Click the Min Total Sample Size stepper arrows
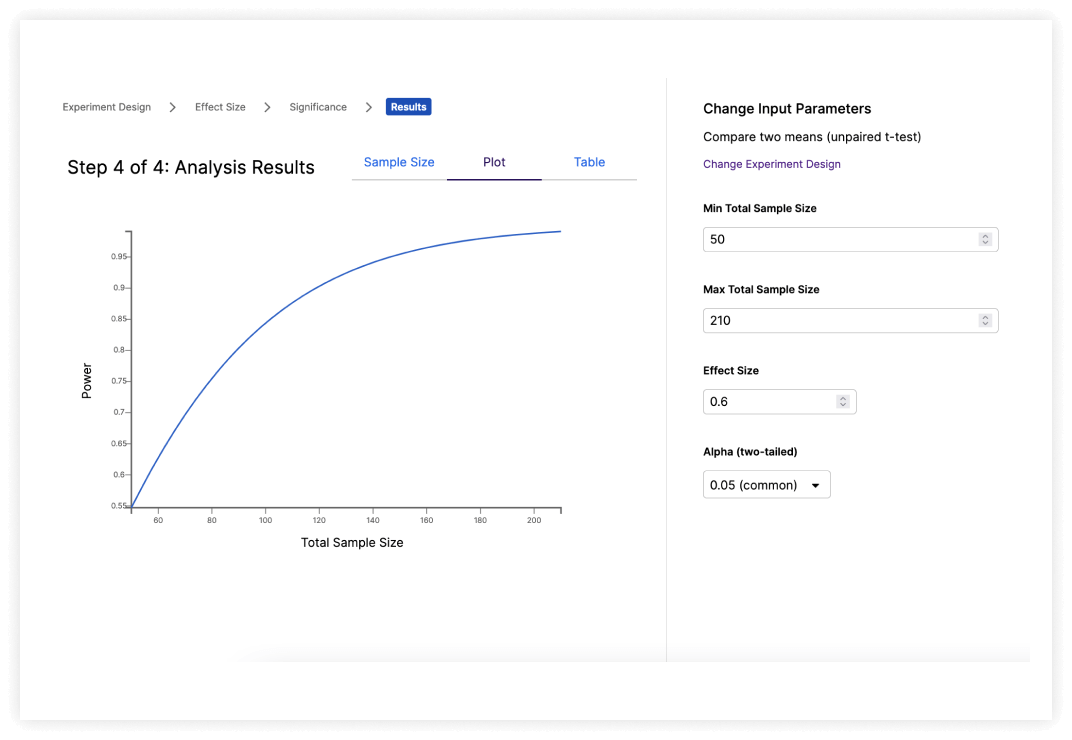The image size is (1072, 740). (985, 240)
